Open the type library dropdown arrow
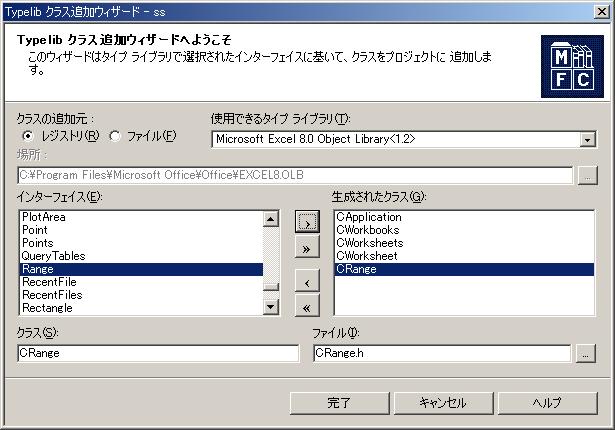 (588, 140)
